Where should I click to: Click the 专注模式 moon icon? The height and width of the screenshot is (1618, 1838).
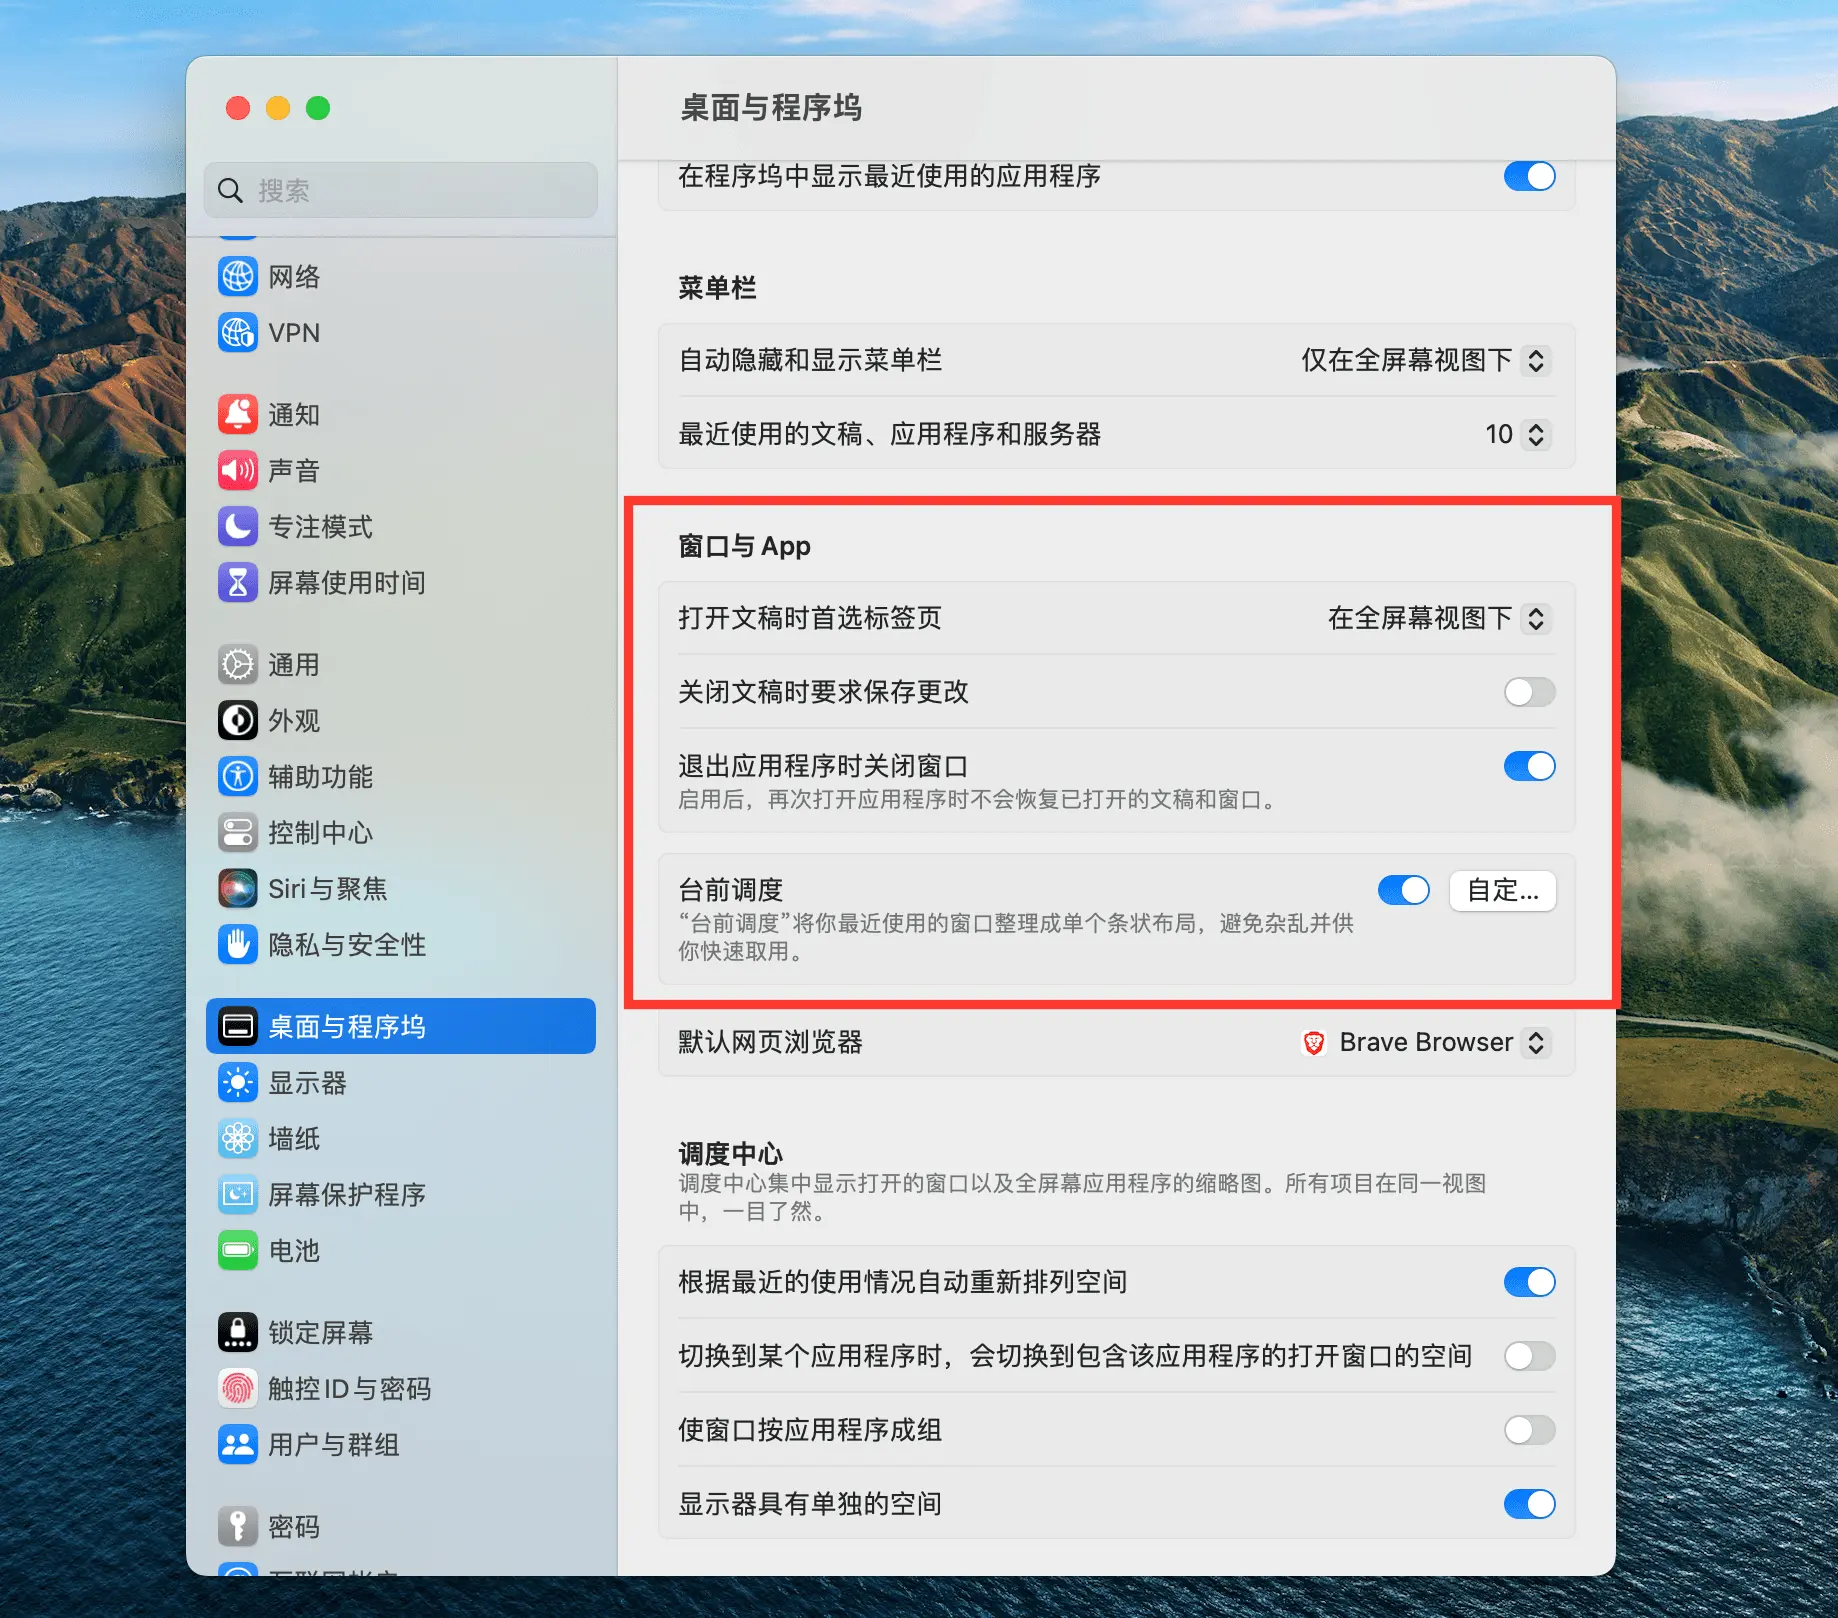coord(238,526)
